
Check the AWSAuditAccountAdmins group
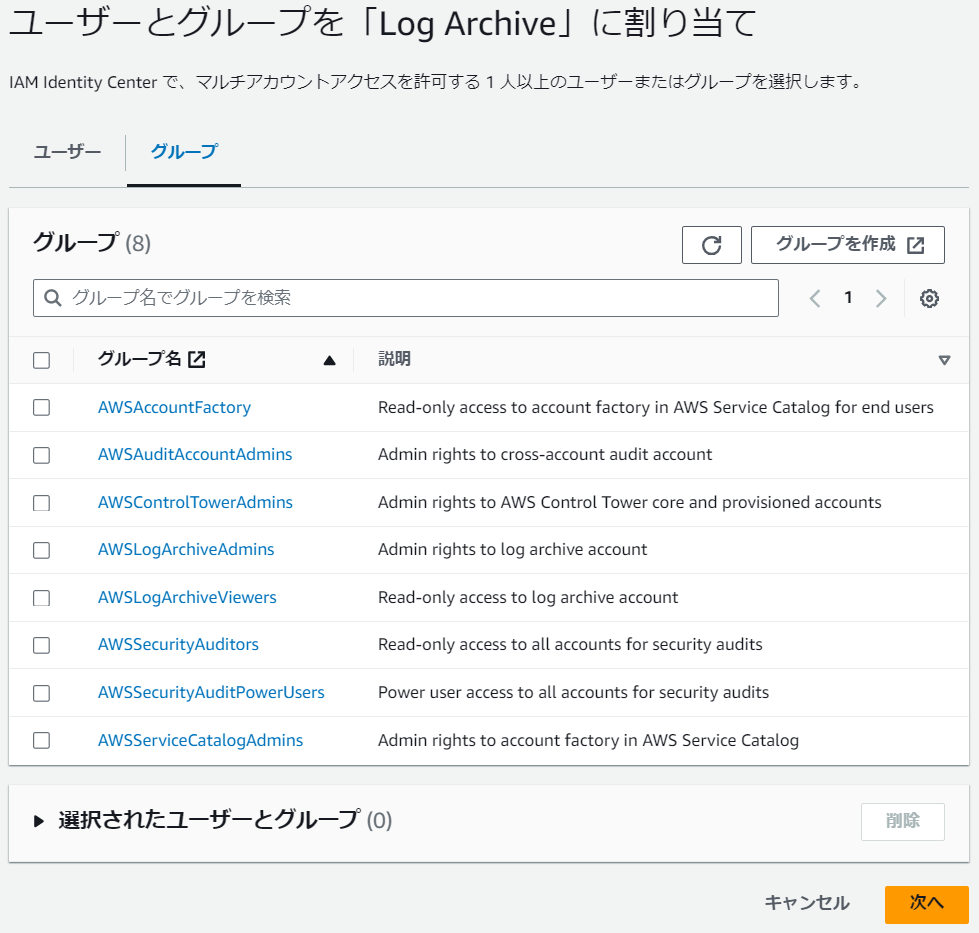(x=41, y=455)
